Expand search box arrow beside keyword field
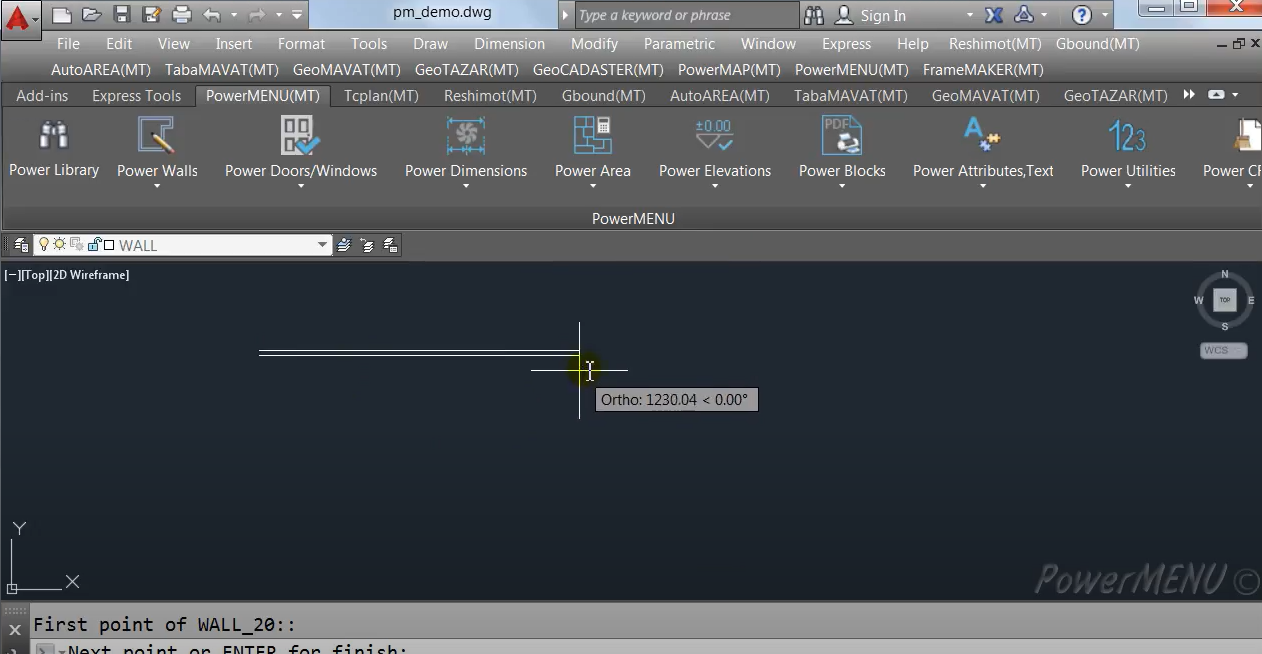 click(x=565, y=15)
